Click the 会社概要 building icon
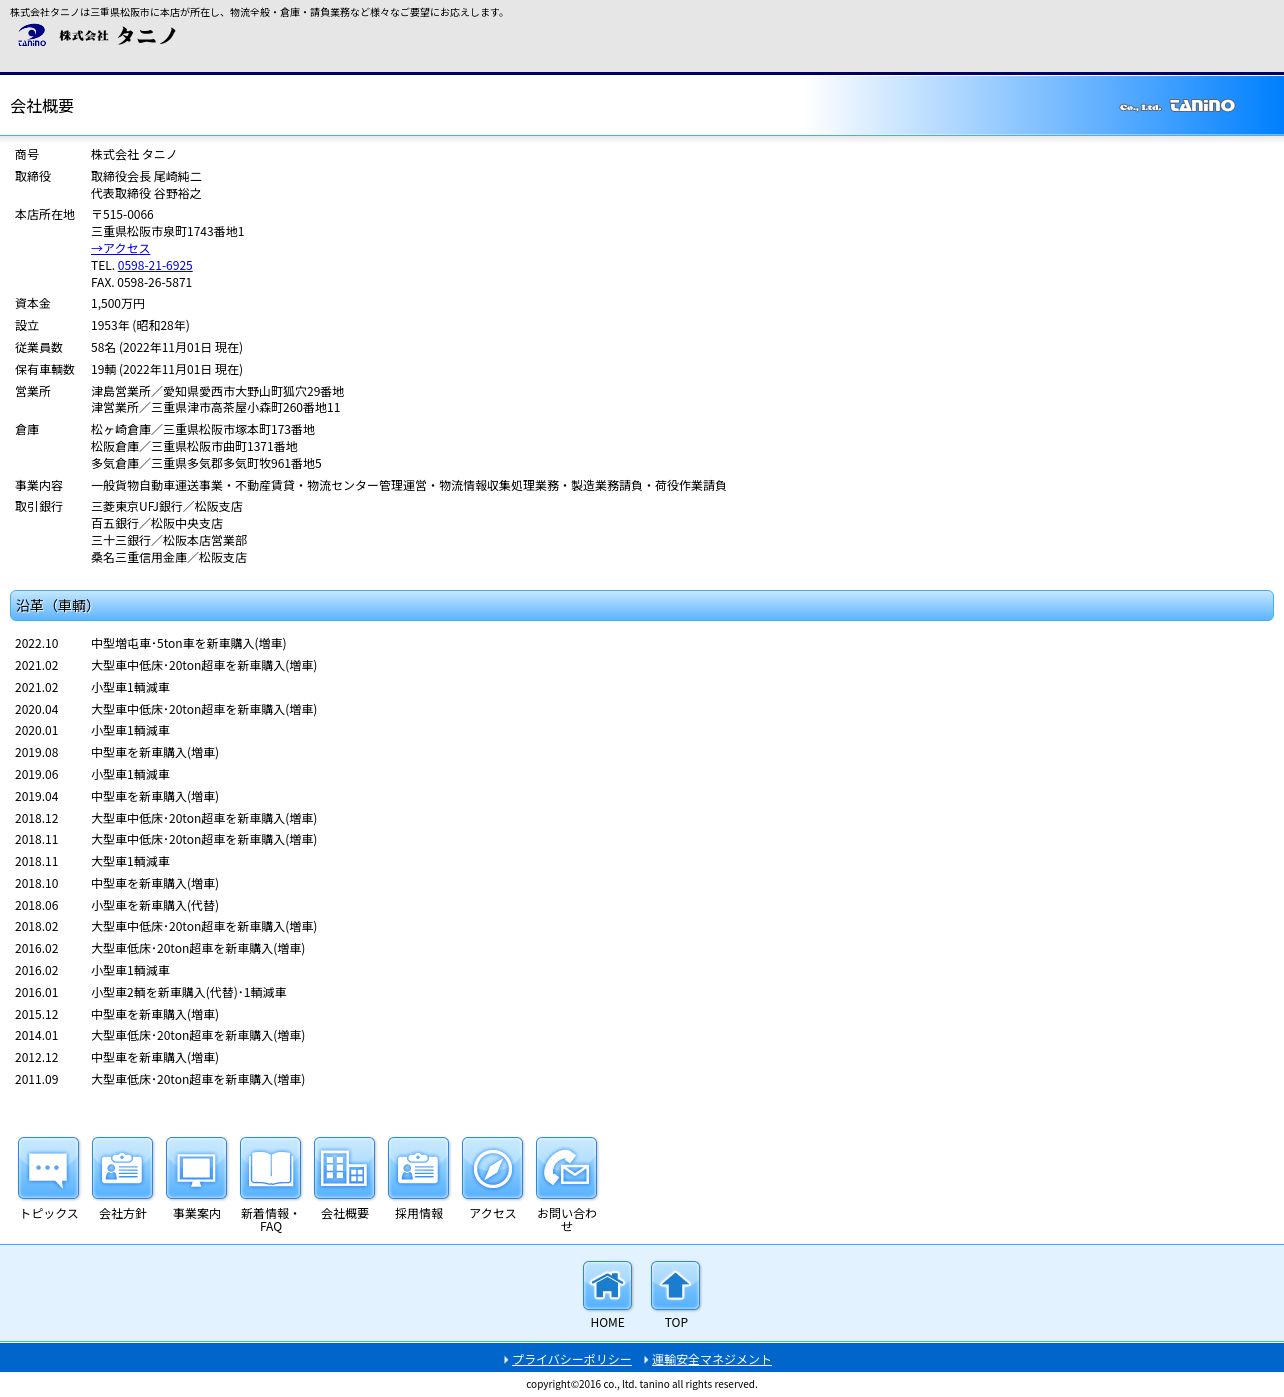The image size is (1284, 1397). click(344, 1167)
